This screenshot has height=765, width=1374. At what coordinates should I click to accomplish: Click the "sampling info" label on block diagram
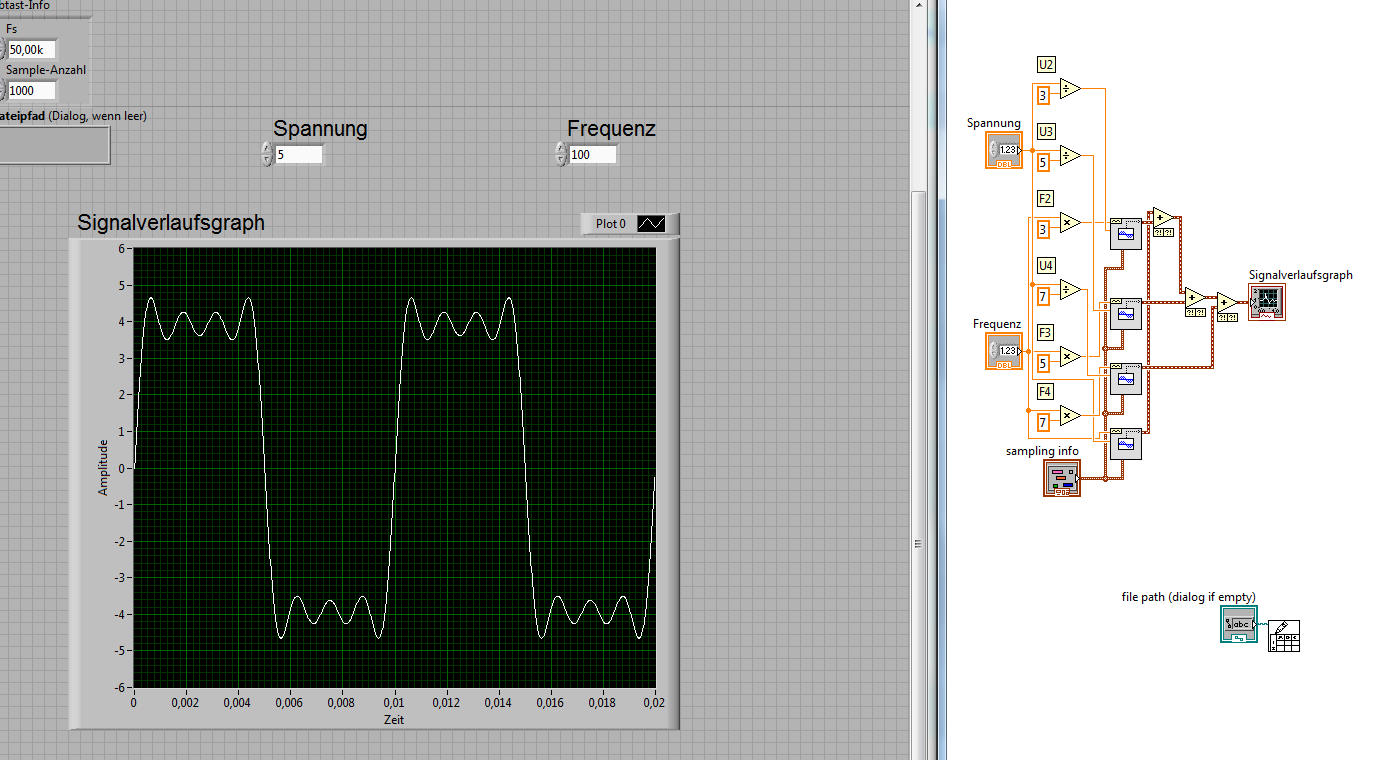click(1042, 451)
